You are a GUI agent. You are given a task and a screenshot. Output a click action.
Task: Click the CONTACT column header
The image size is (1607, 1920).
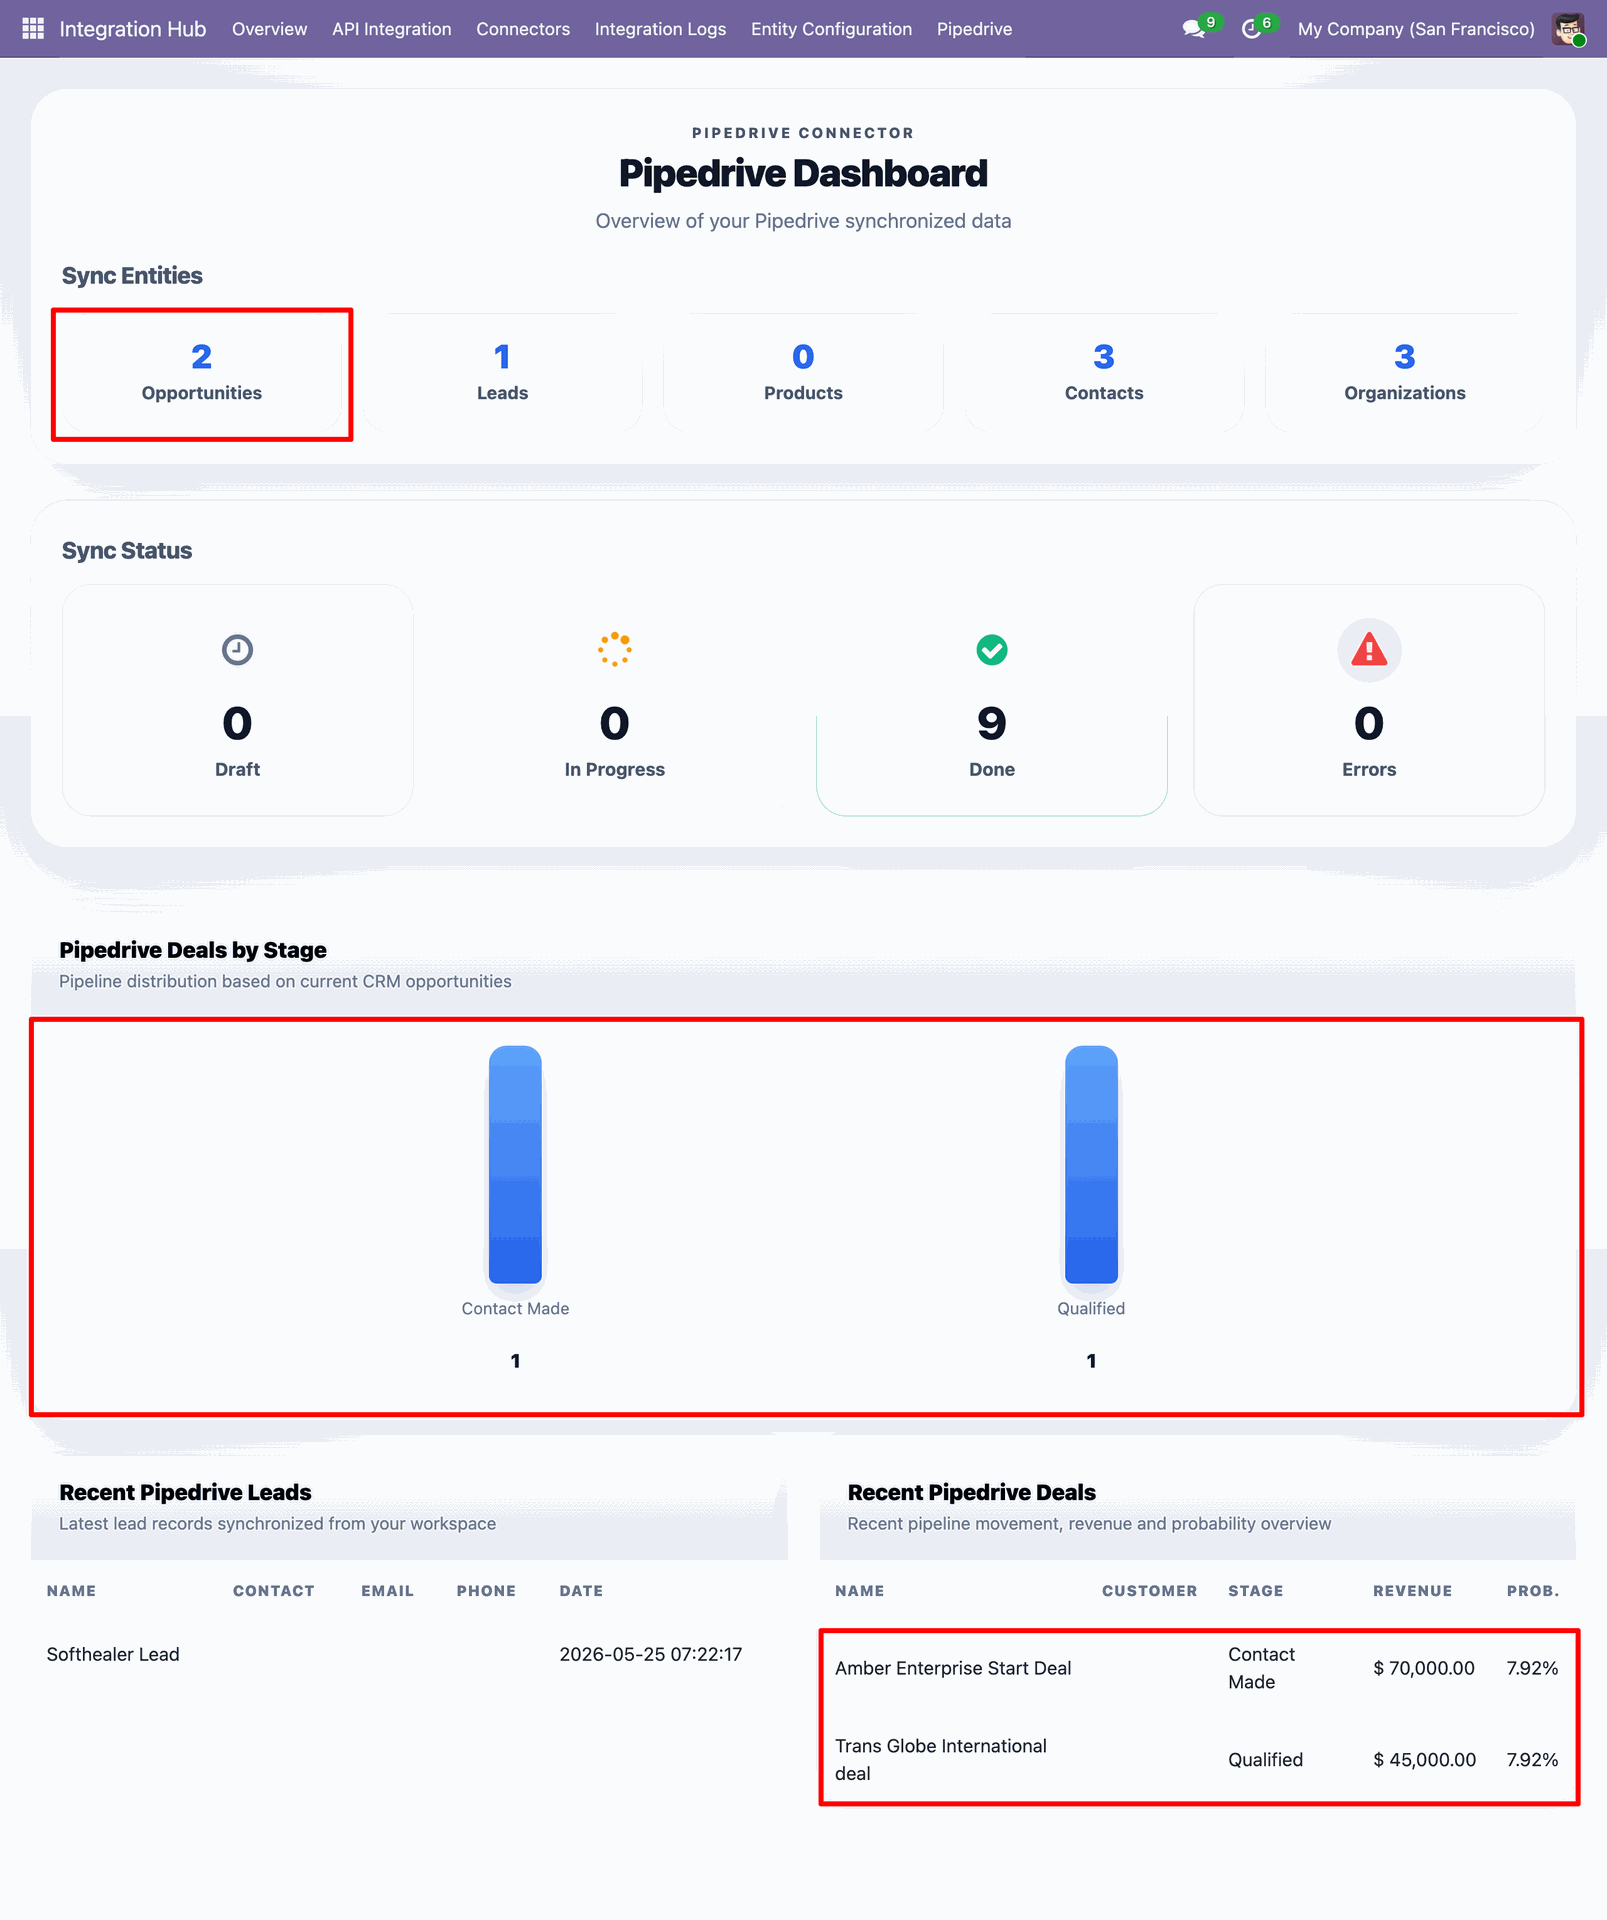point(273,1591)
